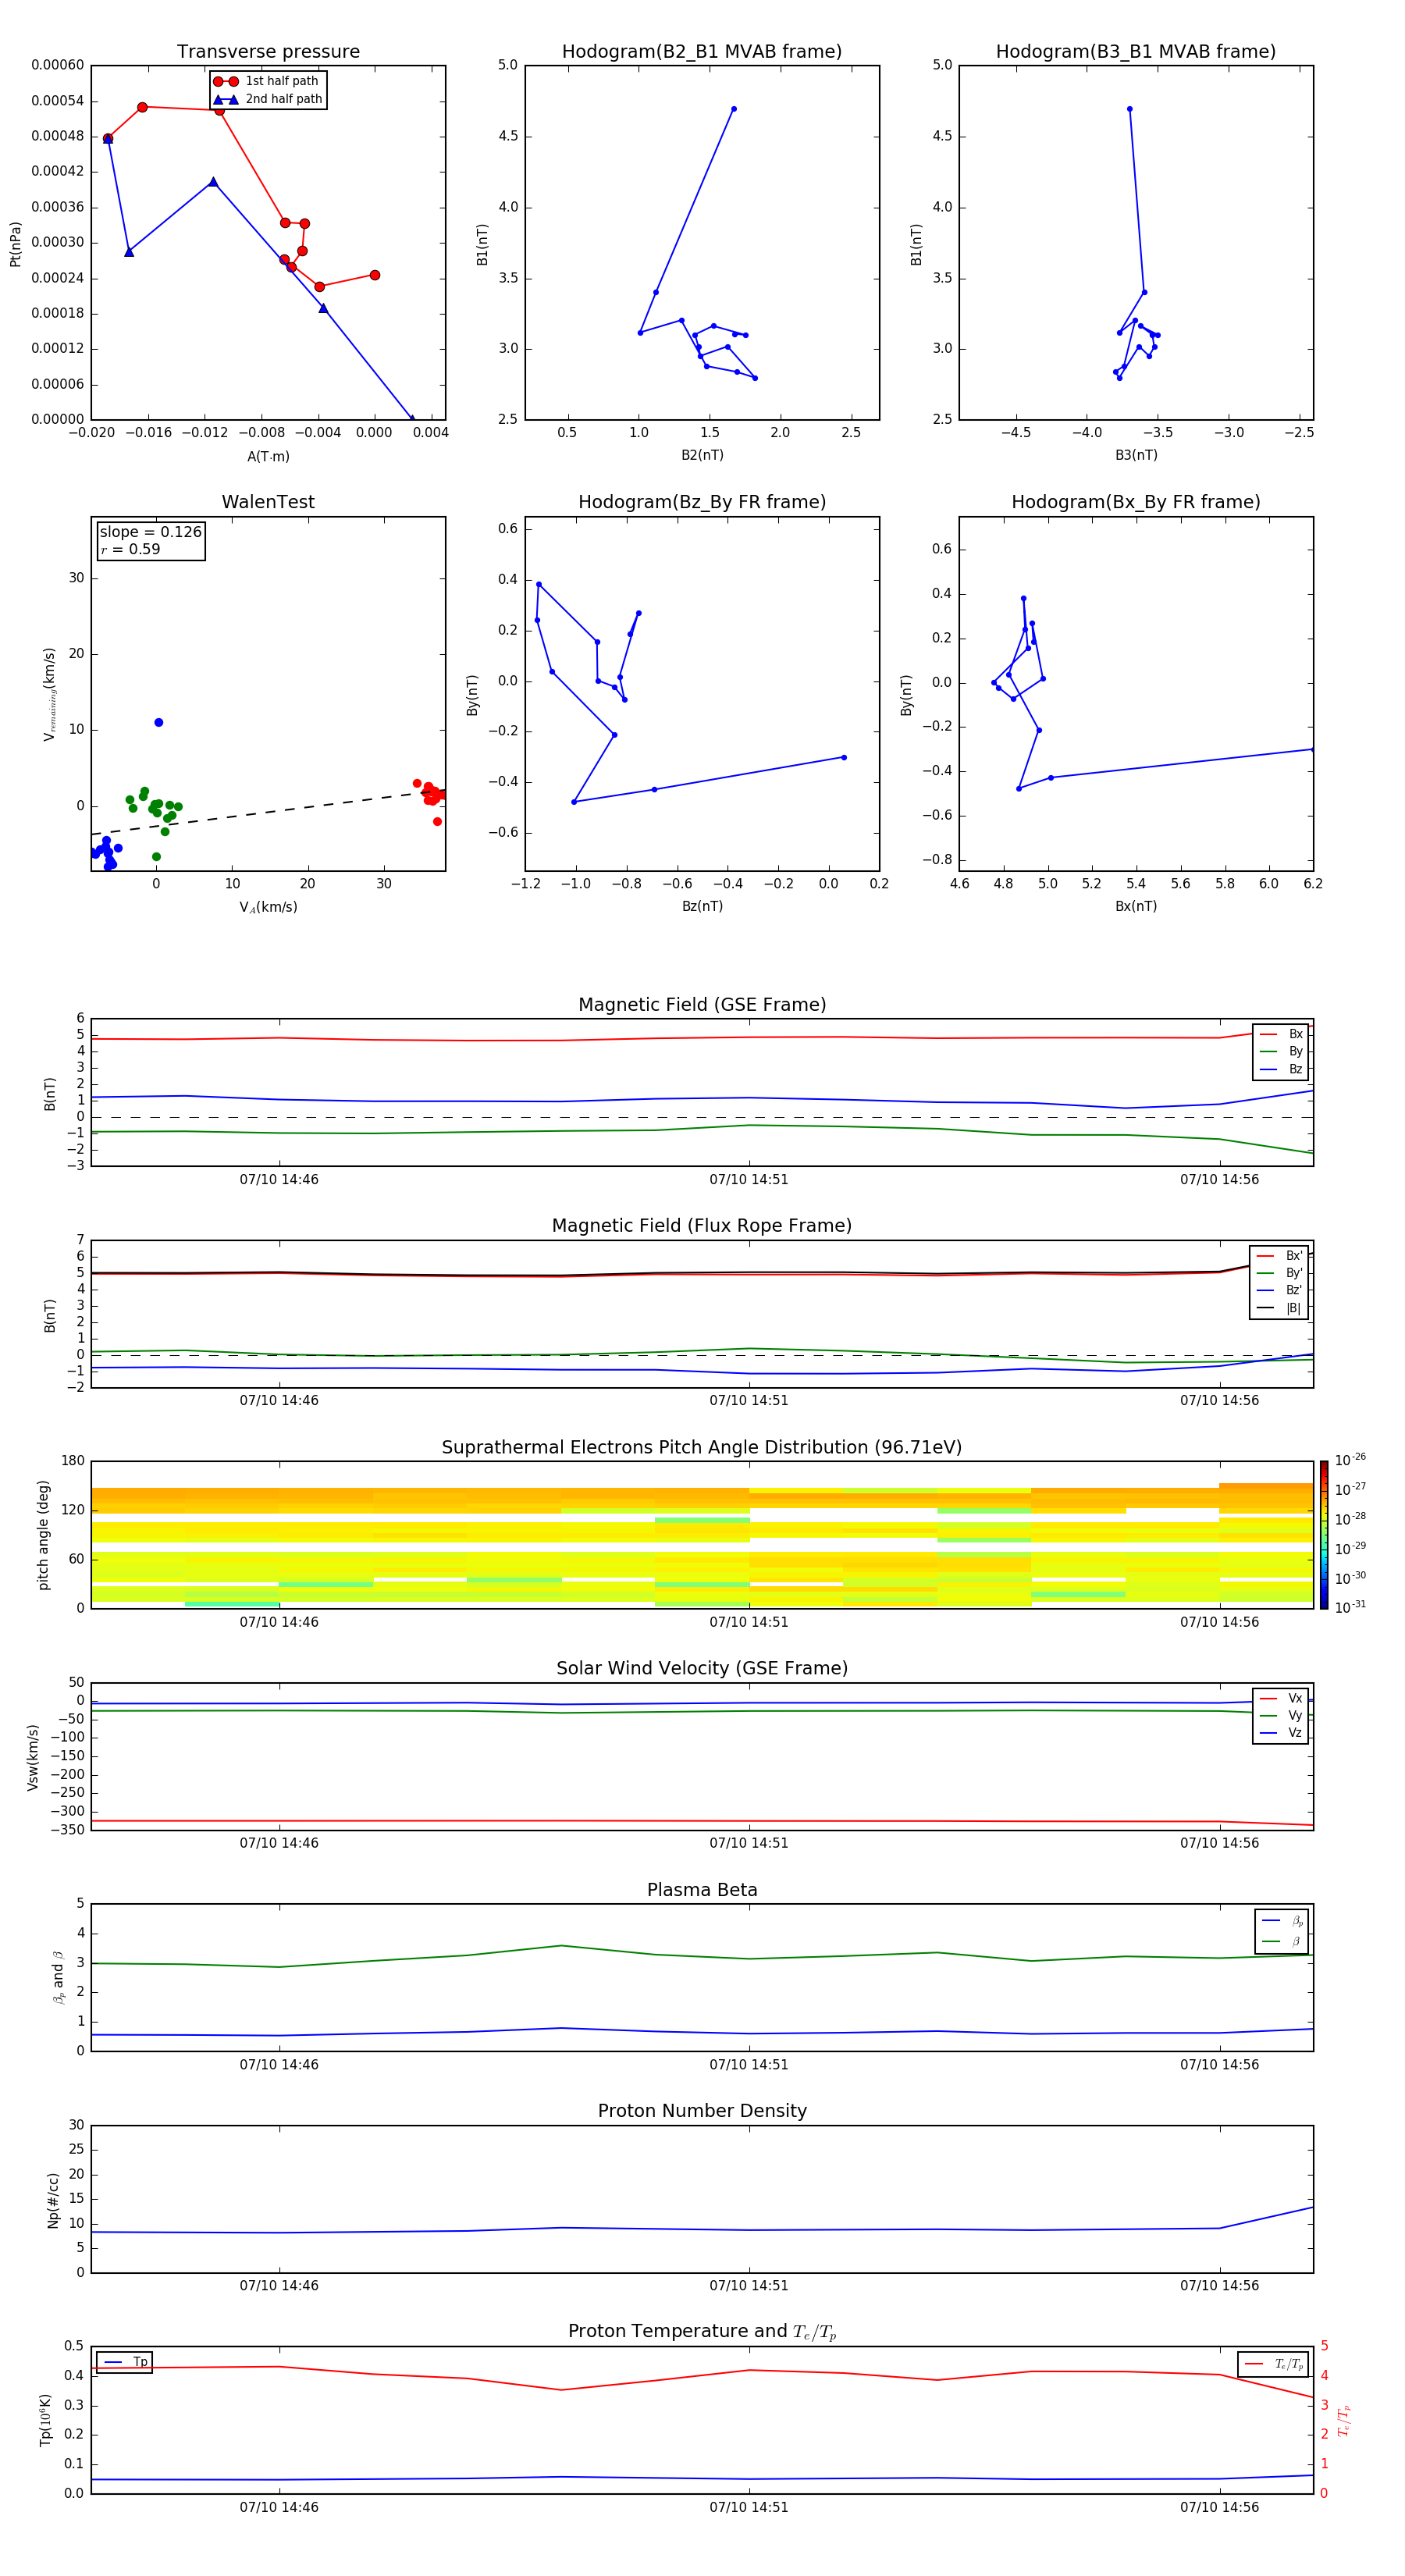Click '07/10 14:46' tick under Plasma Beta

279,2065
